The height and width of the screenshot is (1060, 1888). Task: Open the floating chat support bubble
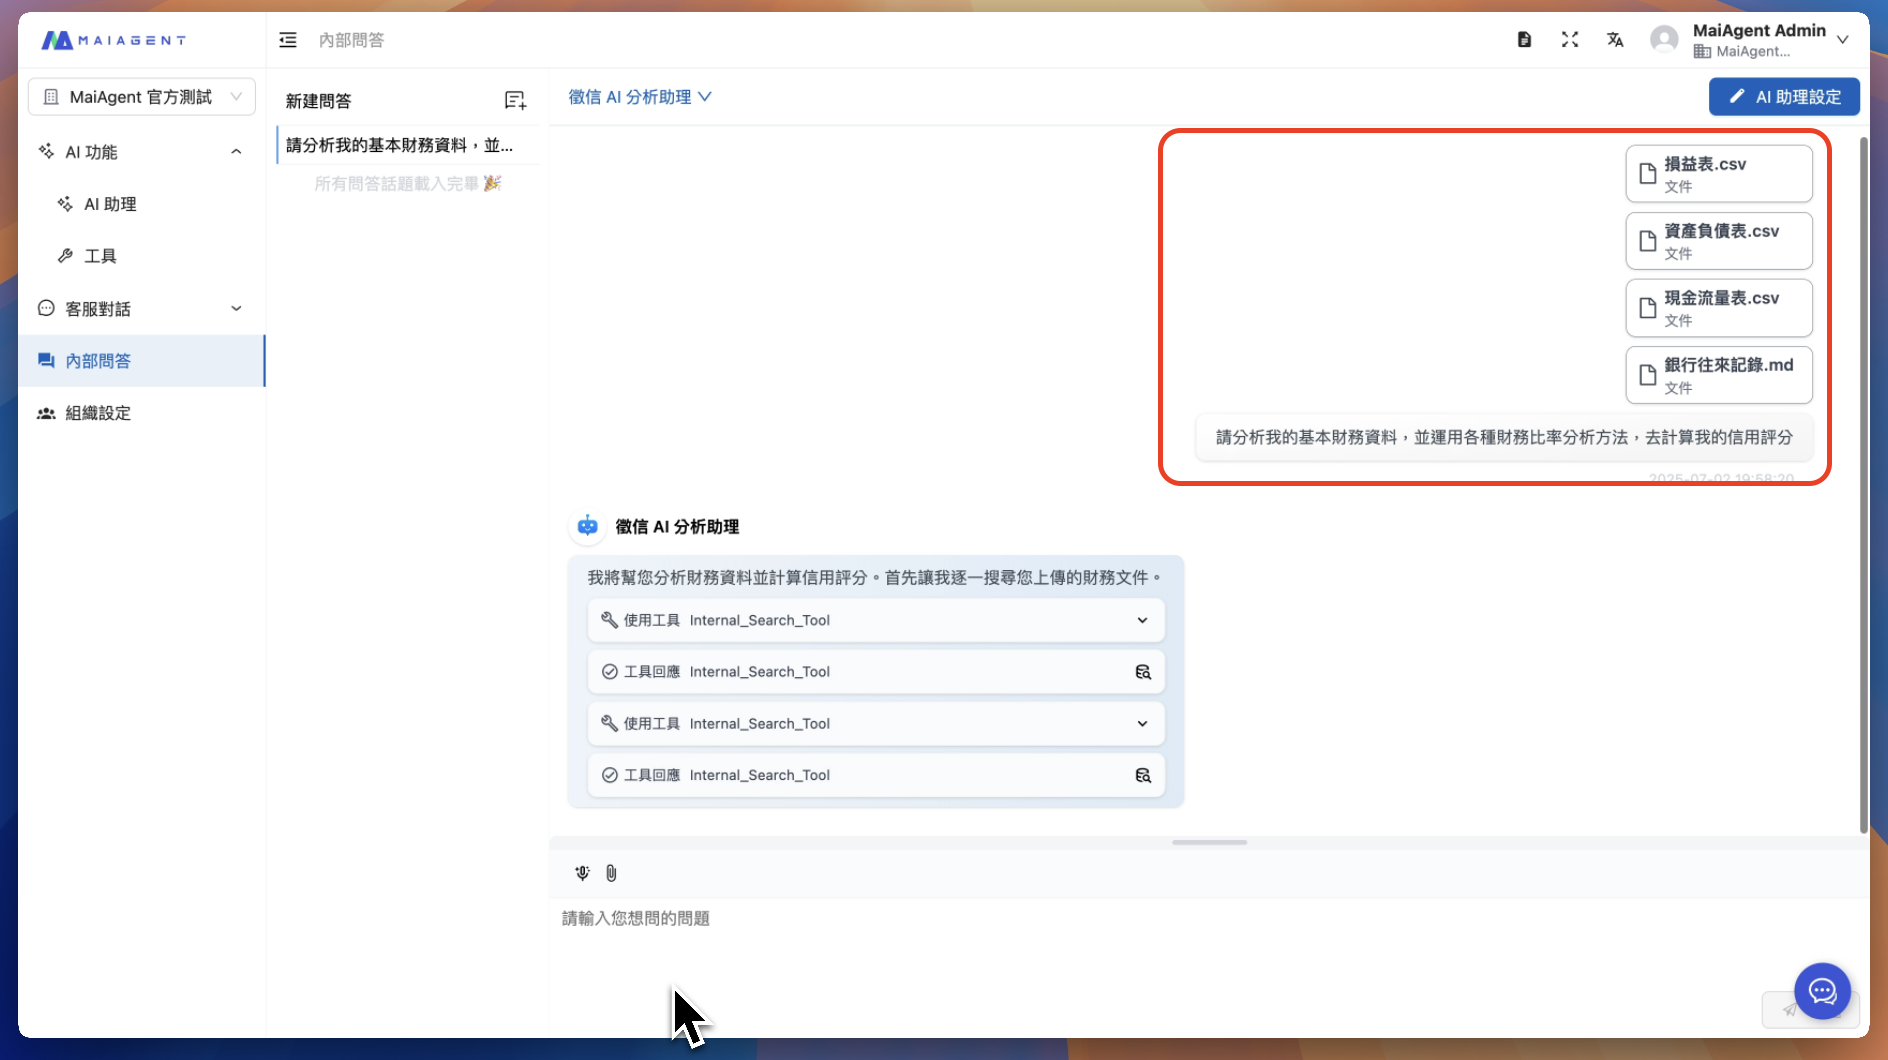pos(1822,991)
